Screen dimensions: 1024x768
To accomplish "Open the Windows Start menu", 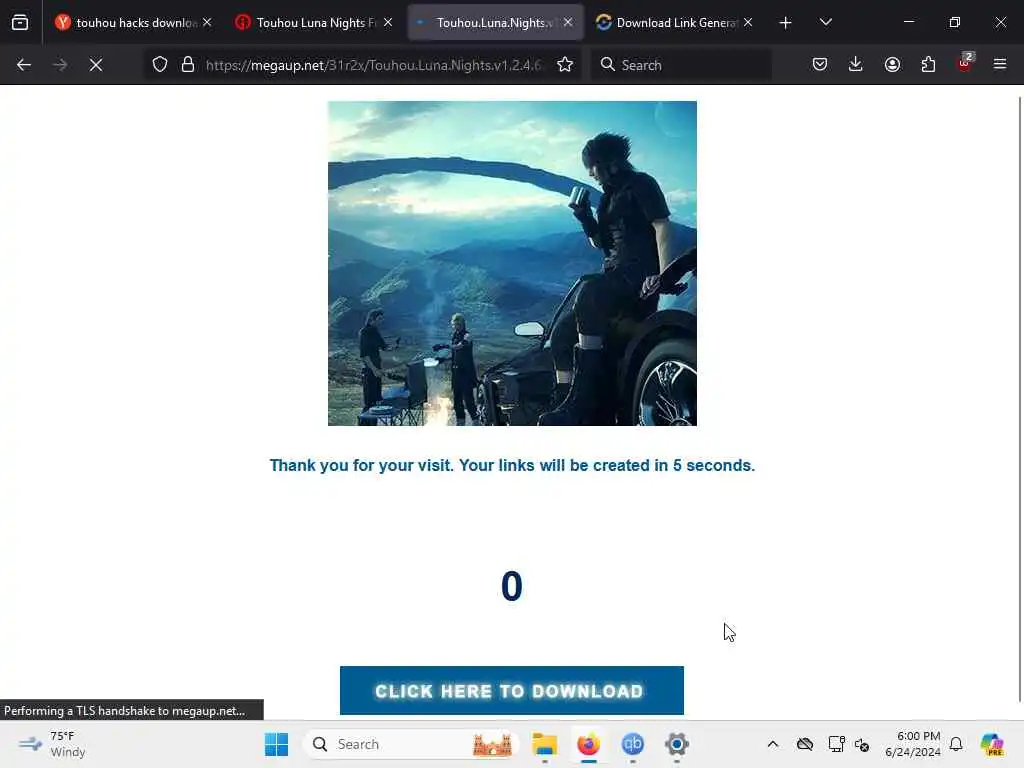I will 276,744.
